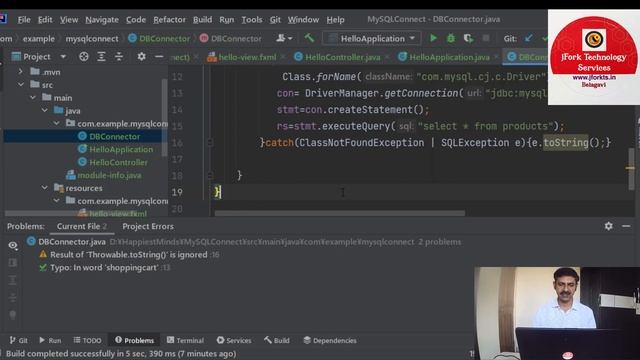The image size is (640, 360).
Task: Click Select Opened File target icon
Action: click(x=84, y=57)
